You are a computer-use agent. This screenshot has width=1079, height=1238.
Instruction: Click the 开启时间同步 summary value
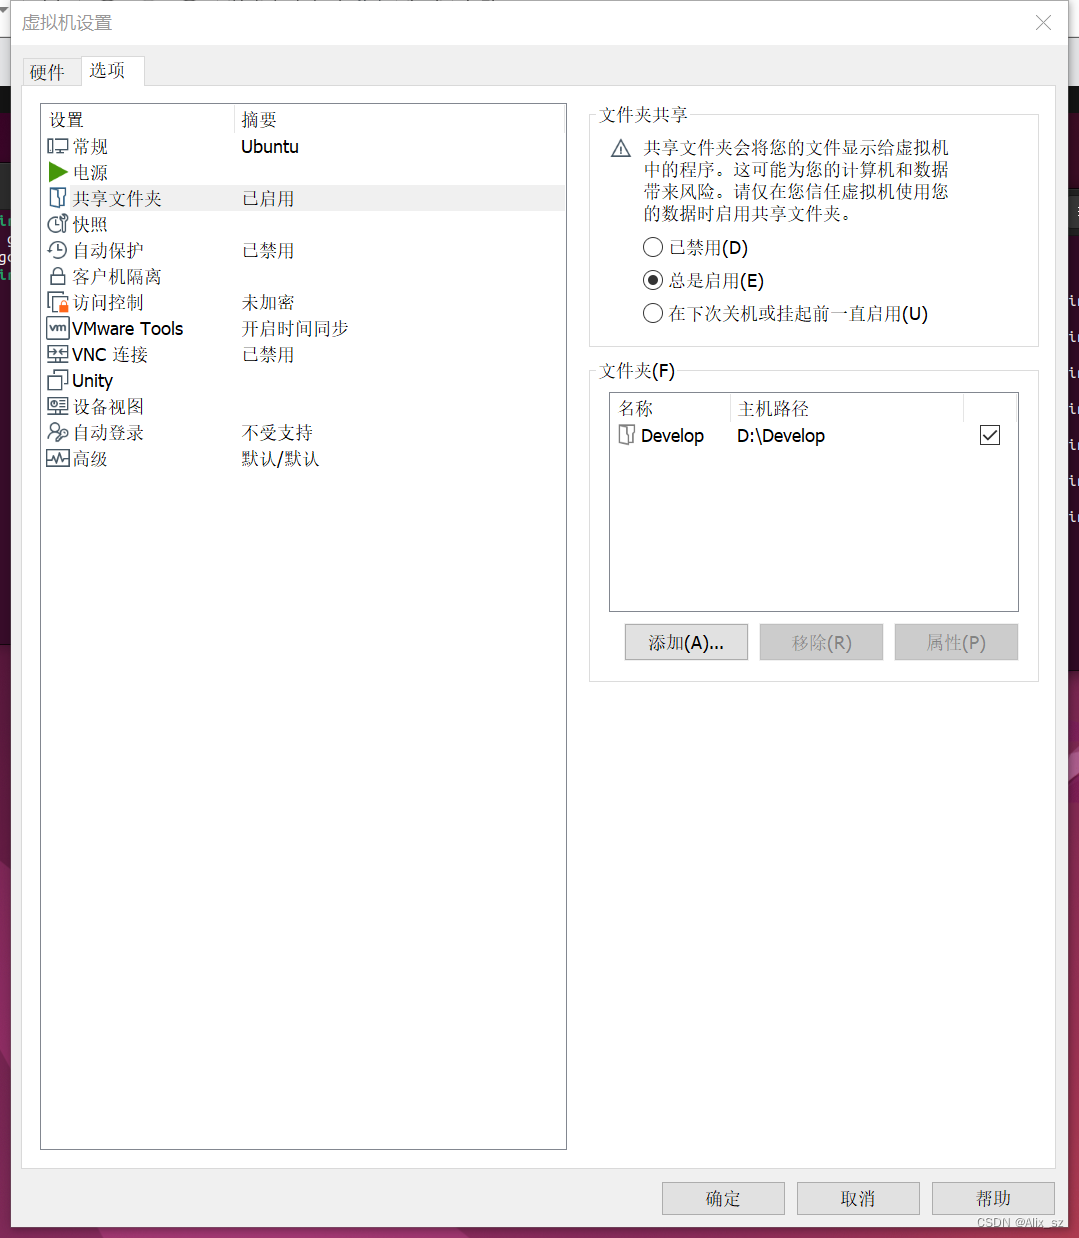coord(295,328)
